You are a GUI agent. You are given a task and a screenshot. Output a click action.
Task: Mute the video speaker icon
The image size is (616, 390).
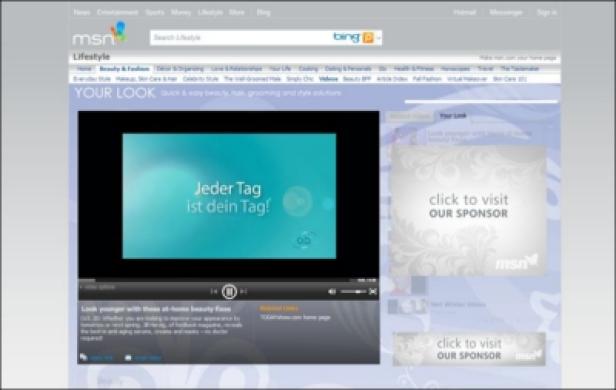click(x=332, y=291)
